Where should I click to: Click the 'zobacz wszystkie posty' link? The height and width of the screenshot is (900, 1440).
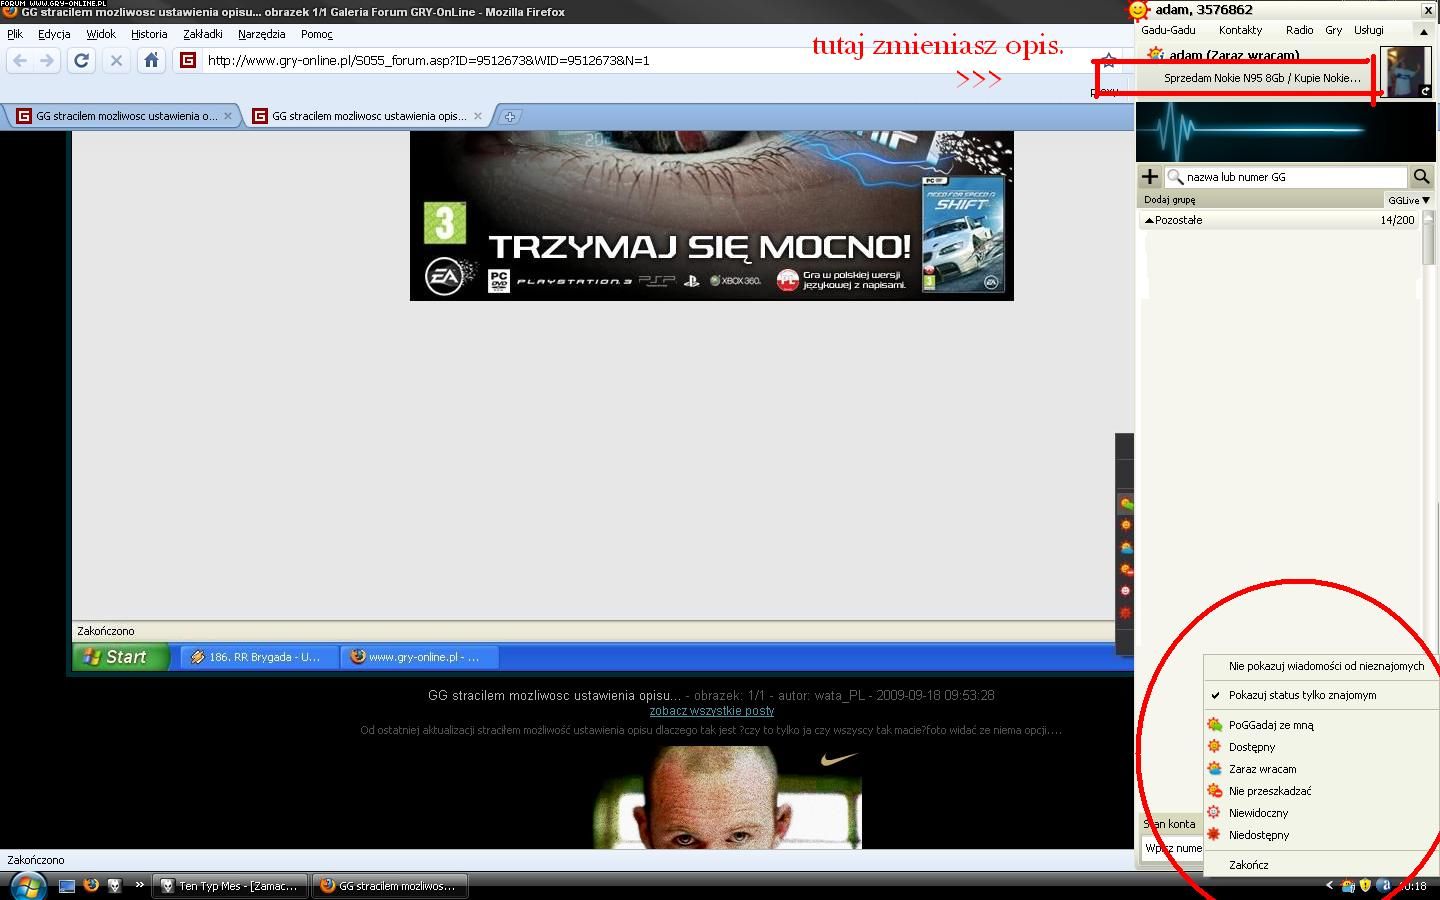point(711,711)
